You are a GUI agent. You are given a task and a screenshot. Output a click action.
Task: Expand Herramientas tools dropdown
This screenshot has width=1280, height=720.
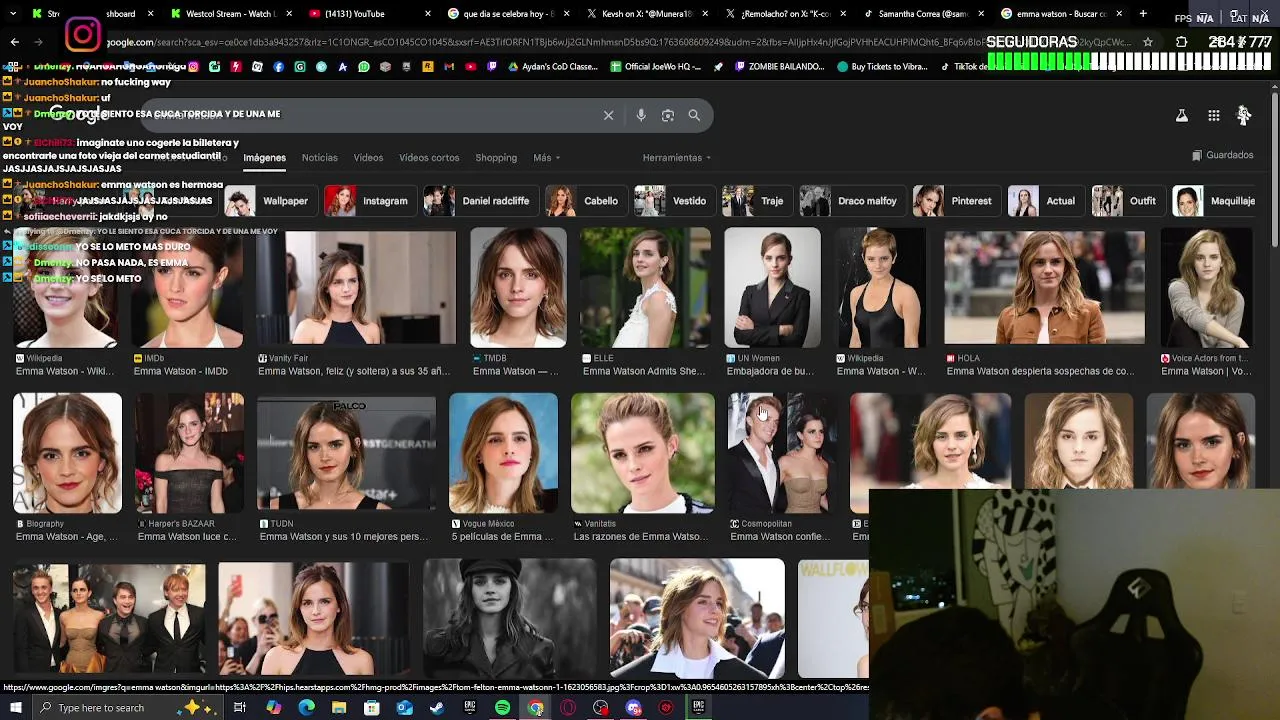(x=677, y=158)
